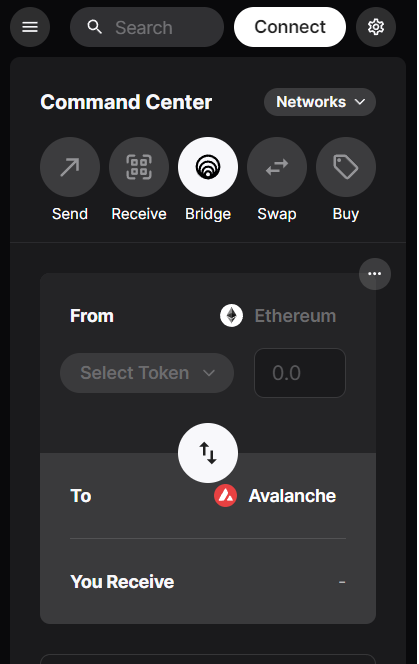Open the Swap arrows icon
Viewport: 419px width, 664px height.
277,167
